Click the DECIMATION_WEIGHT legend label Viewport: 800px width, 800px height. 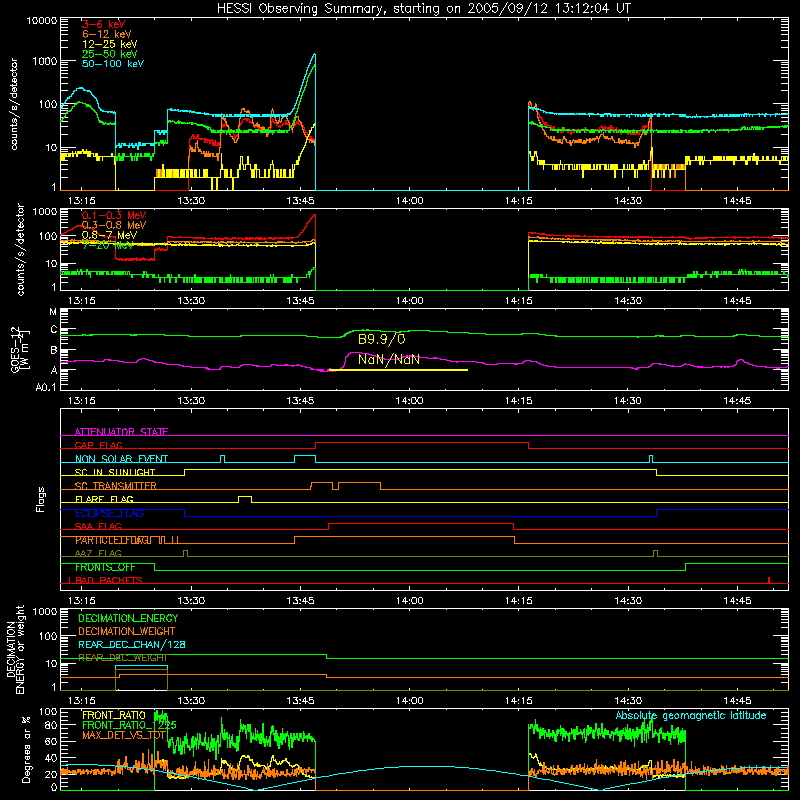point(127,631)
